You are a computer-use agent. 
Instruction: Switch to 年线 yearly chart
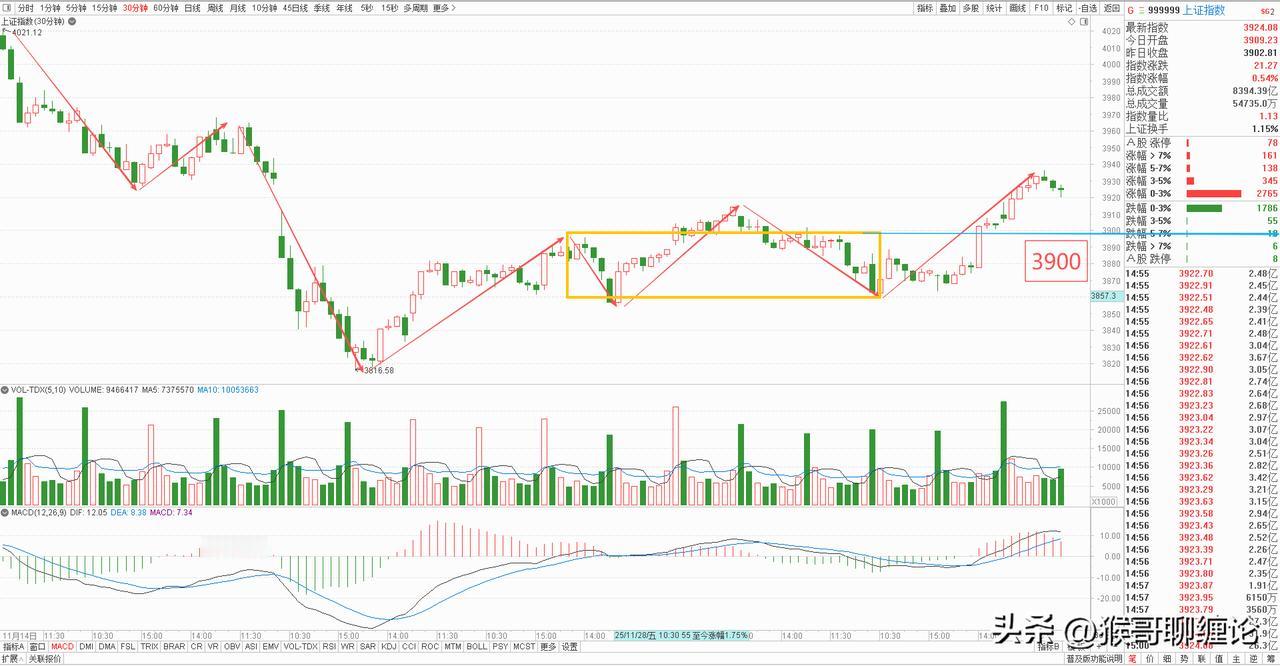tap(345, 8)
